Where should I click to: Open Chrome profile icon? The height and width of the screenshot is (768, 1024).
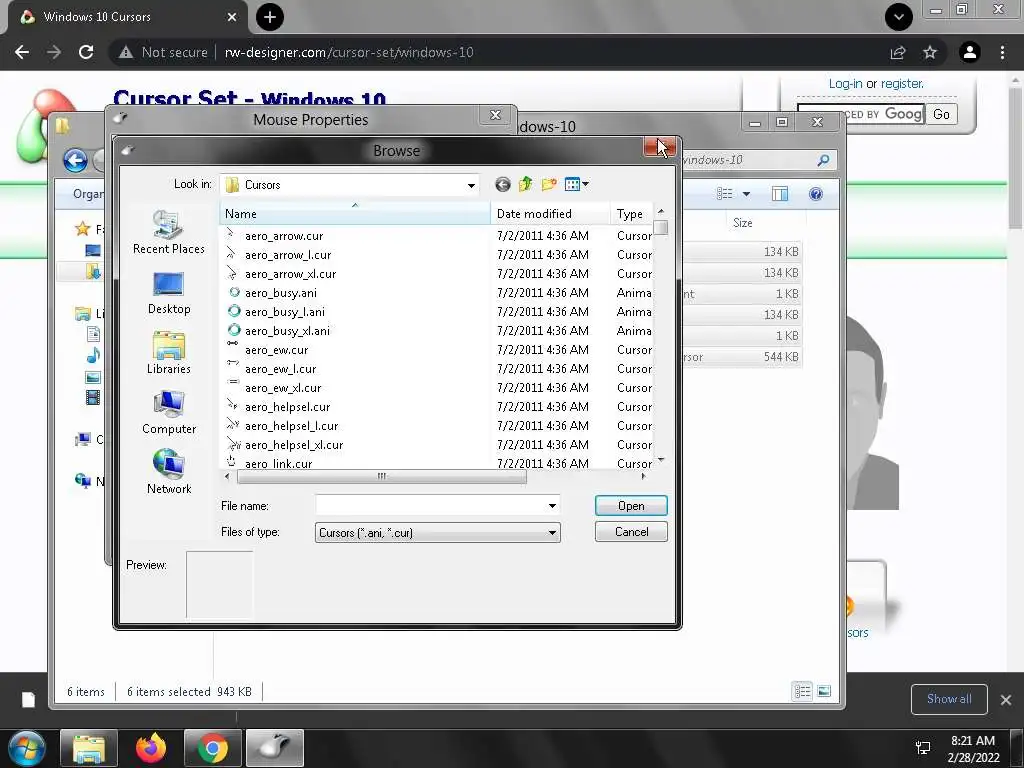pyautogui.click(x=970, y=52)
